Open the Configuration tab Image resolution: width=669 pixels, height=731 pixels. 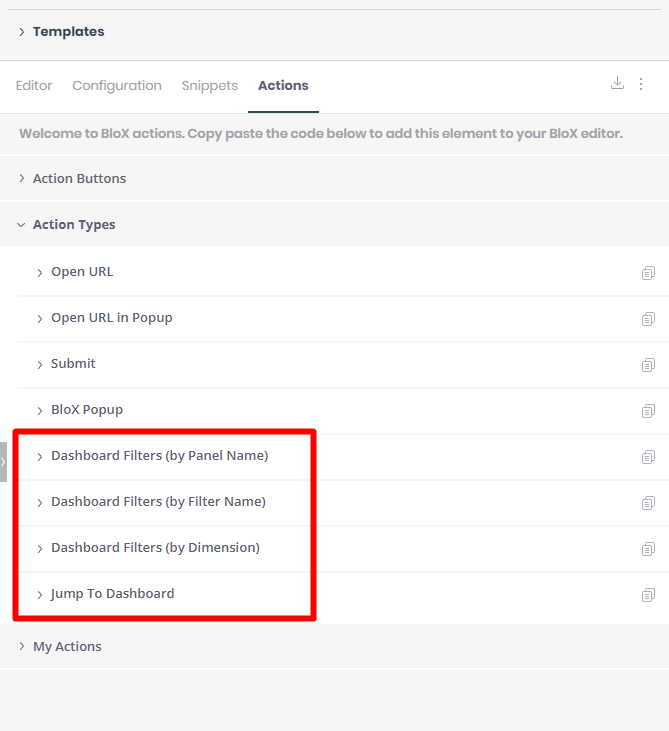point(117,86)
